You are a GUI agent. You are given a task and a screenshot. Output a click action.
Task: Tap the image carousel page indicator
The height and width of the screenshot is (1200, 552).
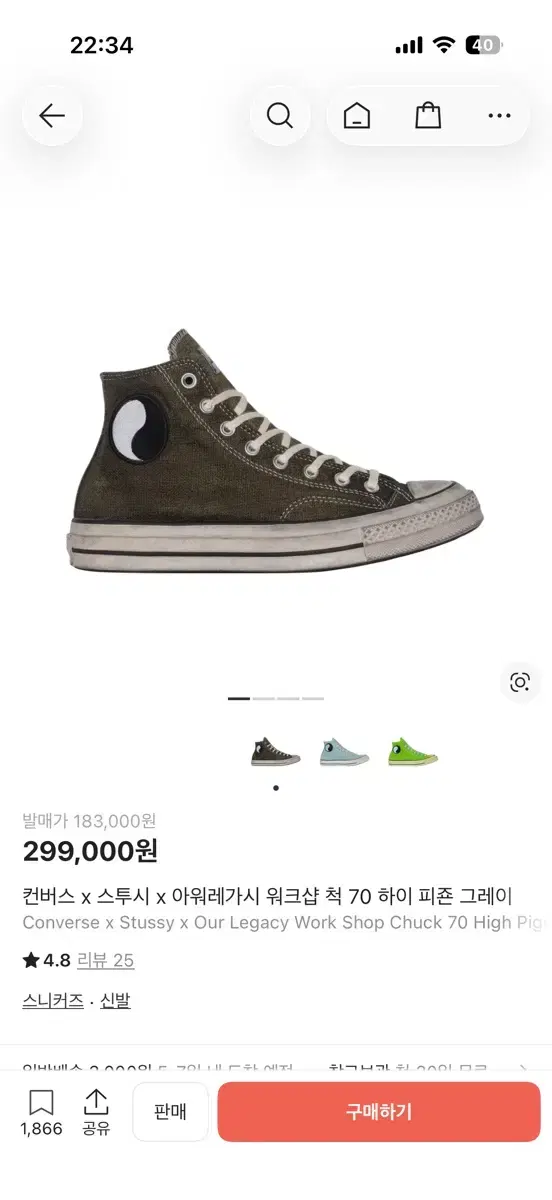[x=276, y=698]
